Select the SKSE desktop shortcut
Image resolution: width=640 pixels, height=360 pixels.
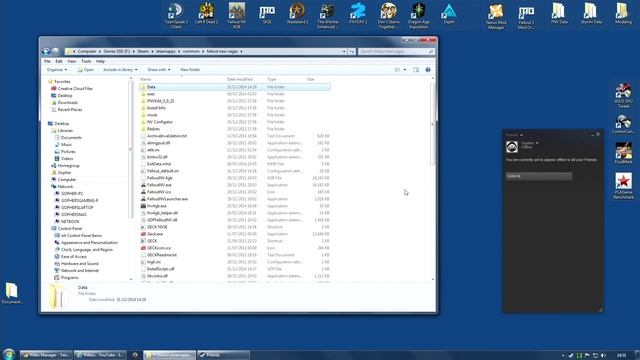(267, 14)
